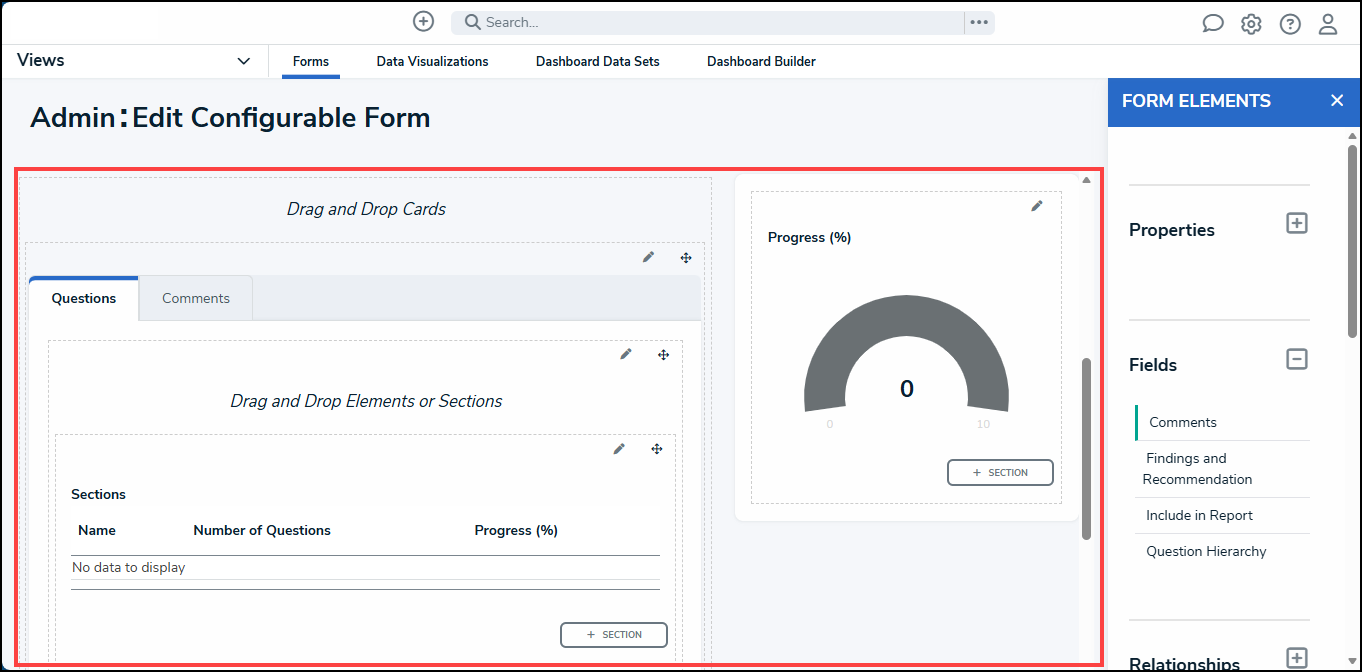Edit the Progress (%) card with pencil
This screenshot has height=672, width=1362.
pyautogui.click(x=1037, y=206)
